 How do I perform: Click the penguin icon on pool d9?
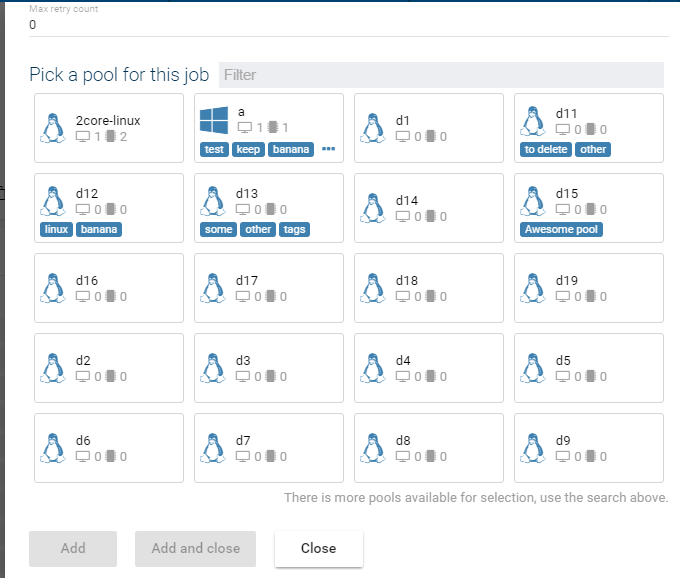[532, 447]
